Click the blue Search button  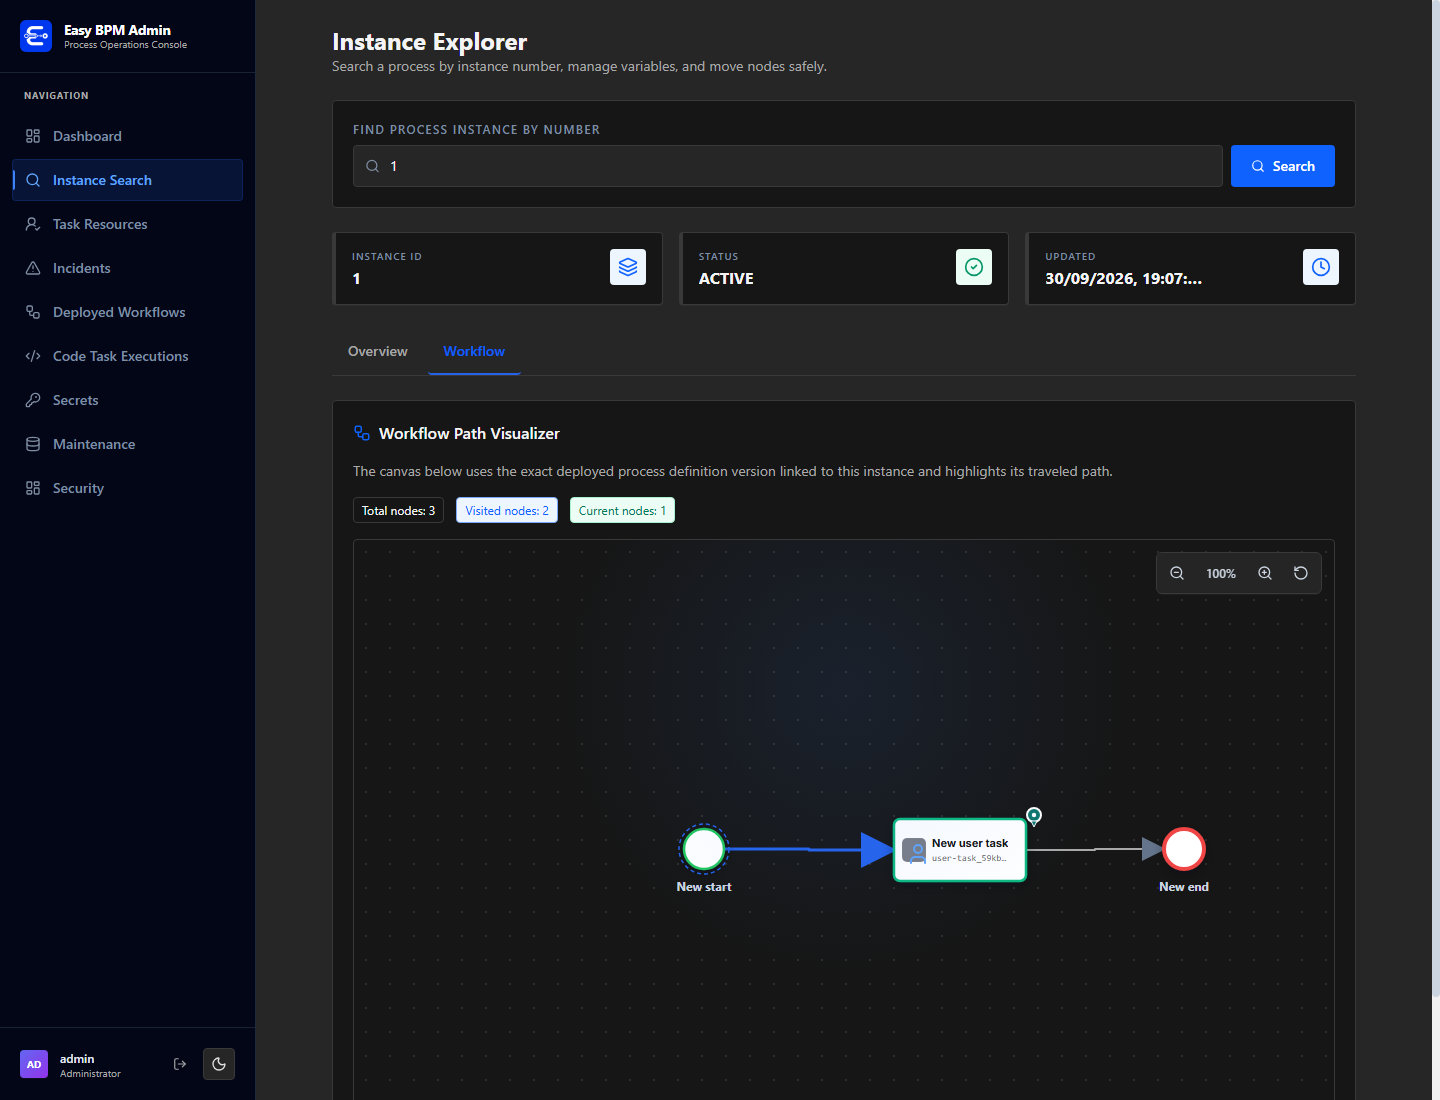[1283, 166]
